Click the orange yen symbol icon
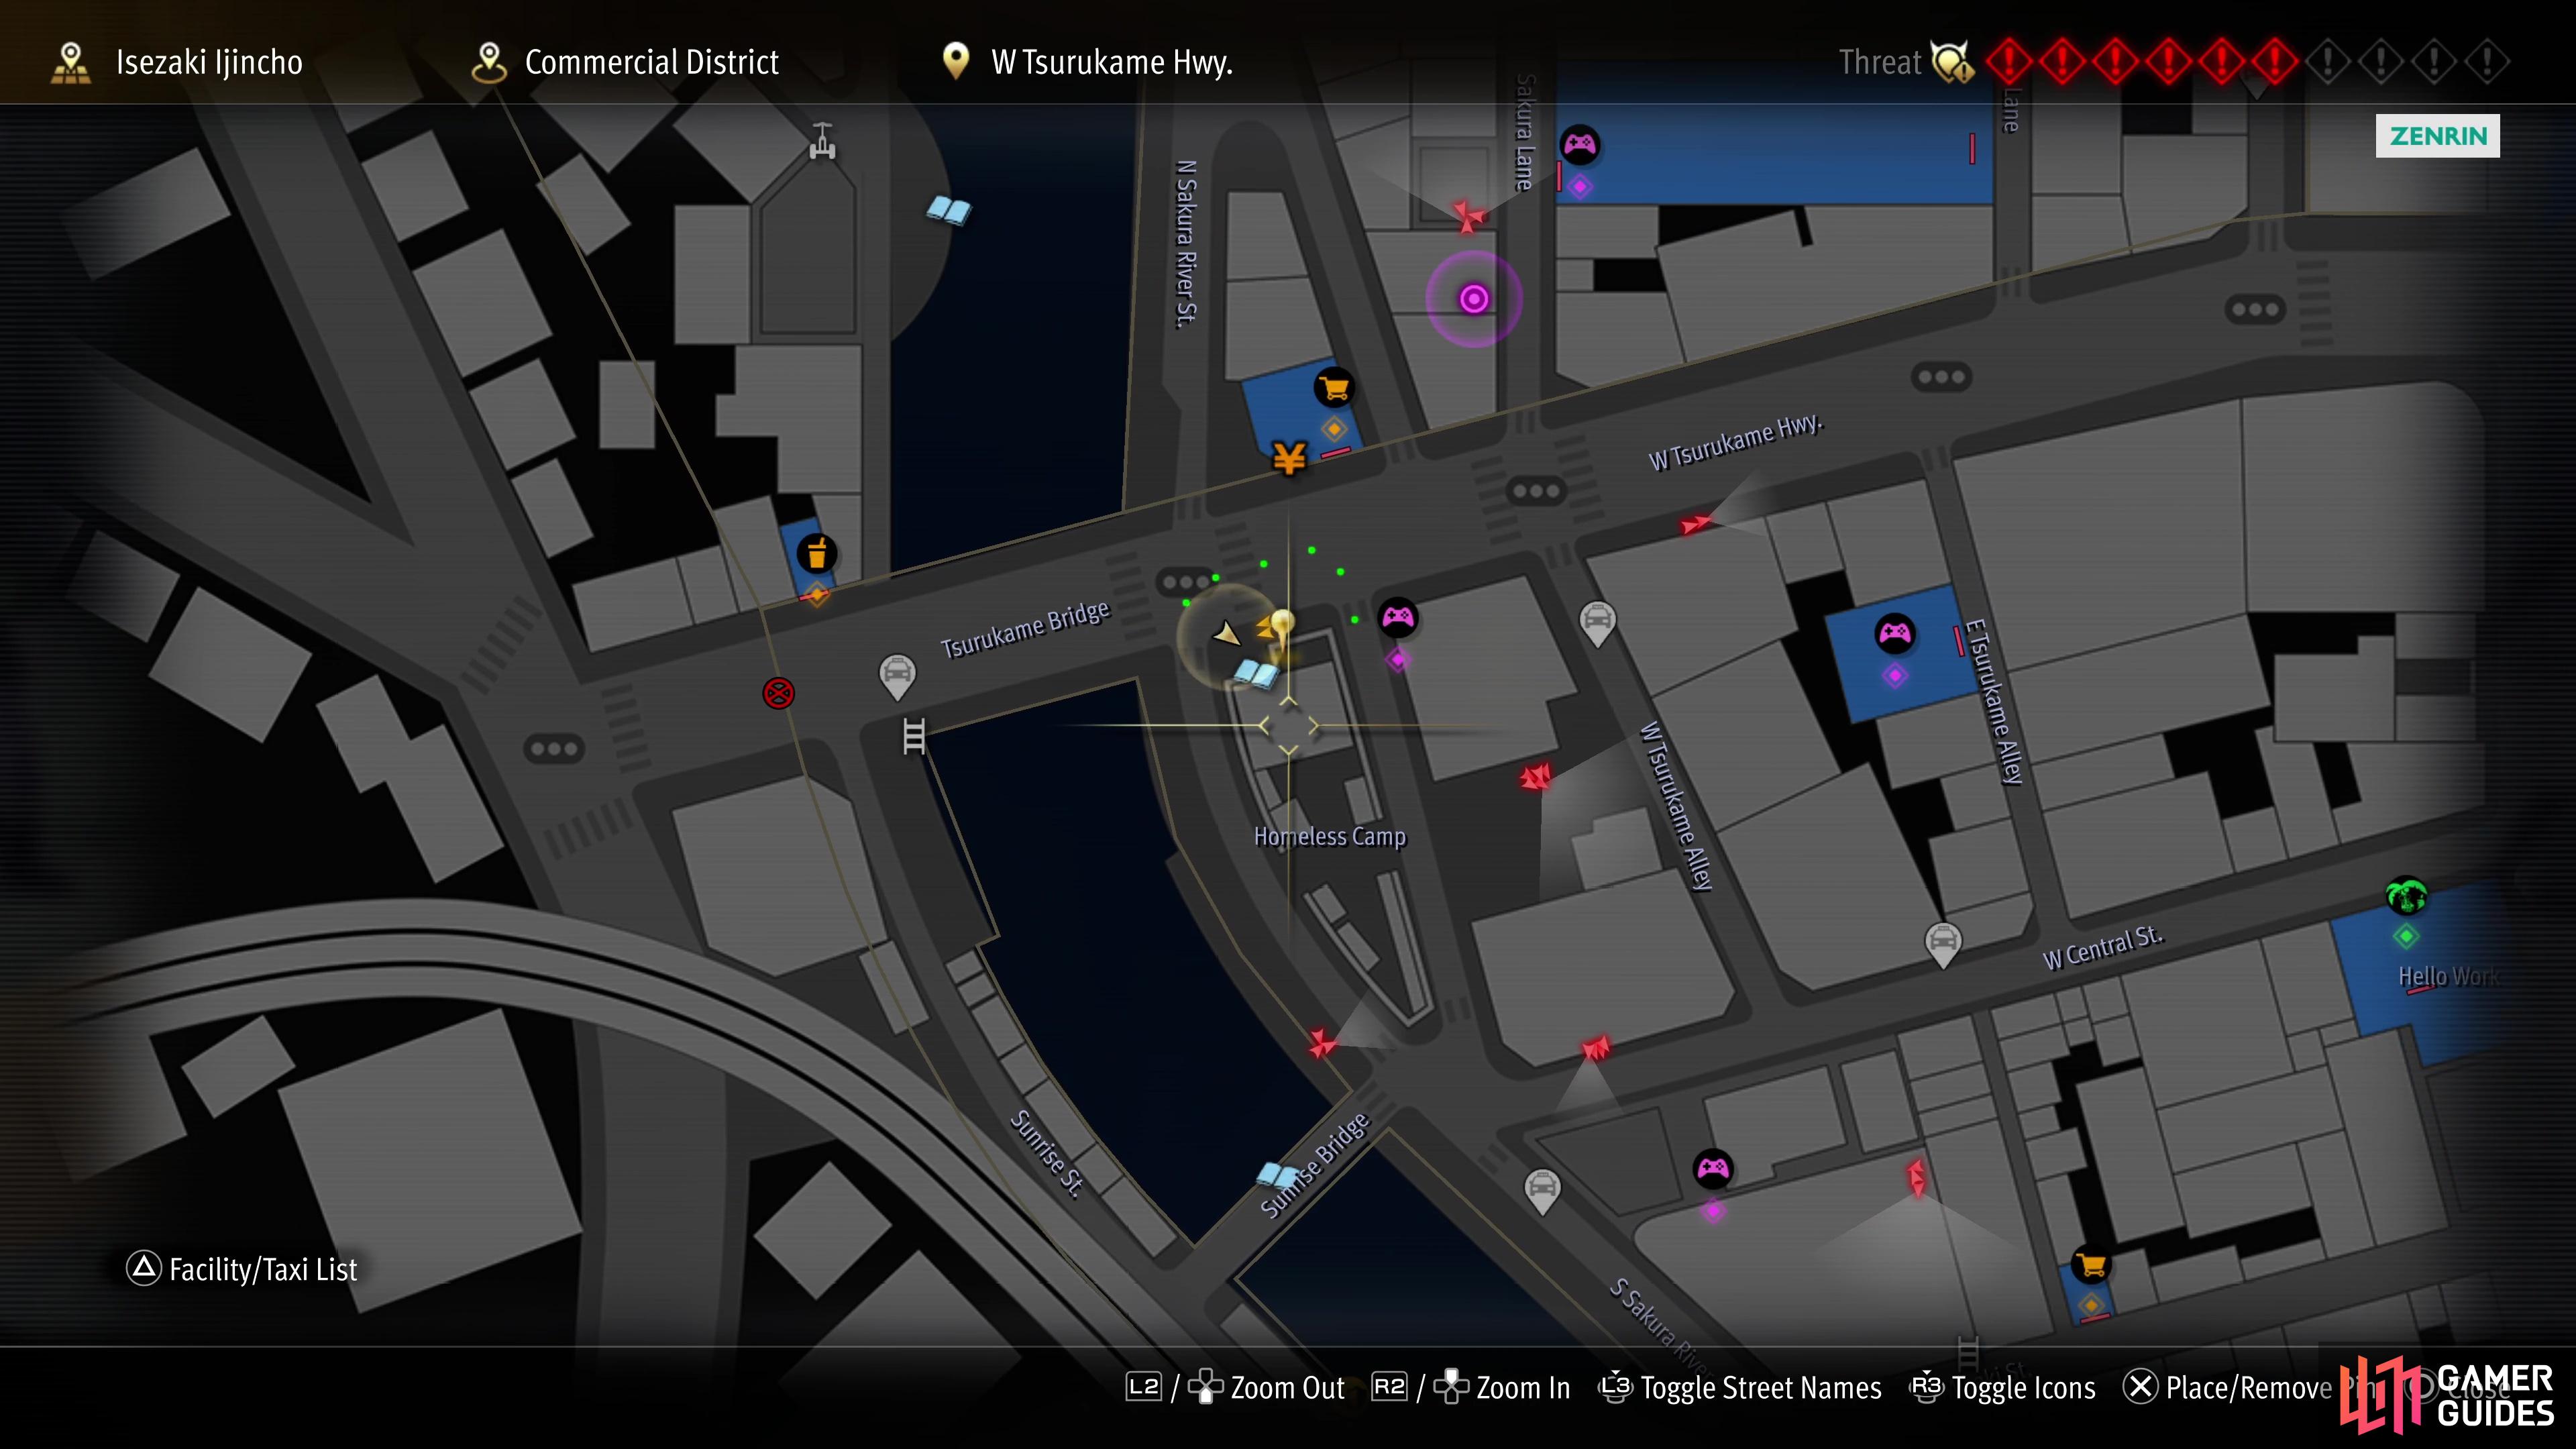 pyautogui.click(x=1289, y=458)
